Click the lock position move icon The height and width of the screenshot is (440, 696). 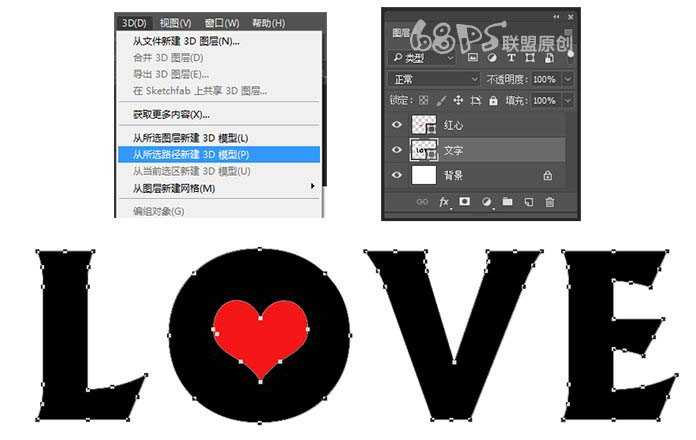click(x=457, y=101)
